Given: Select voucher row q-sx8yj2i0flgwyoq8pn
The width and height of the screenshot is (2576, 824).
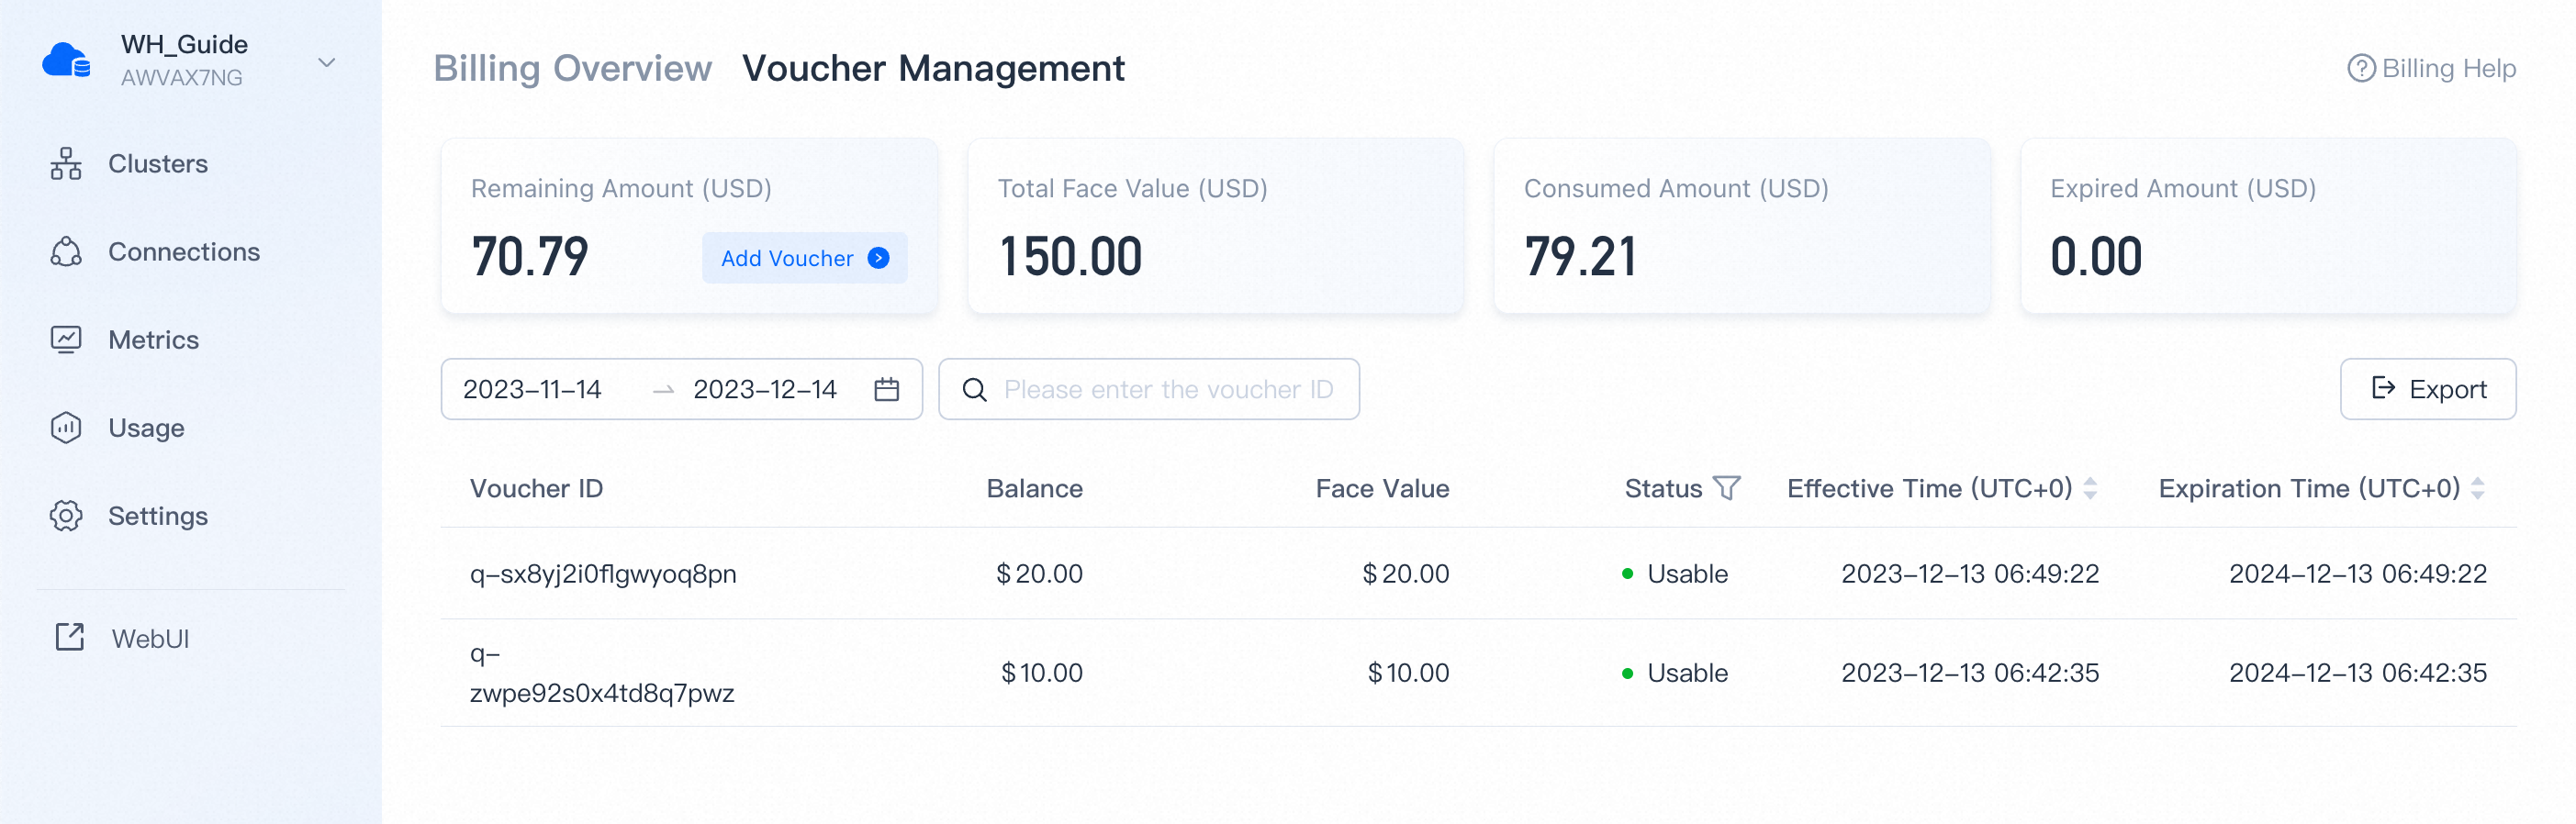Looking at the screenshot, I should point(603,574).
